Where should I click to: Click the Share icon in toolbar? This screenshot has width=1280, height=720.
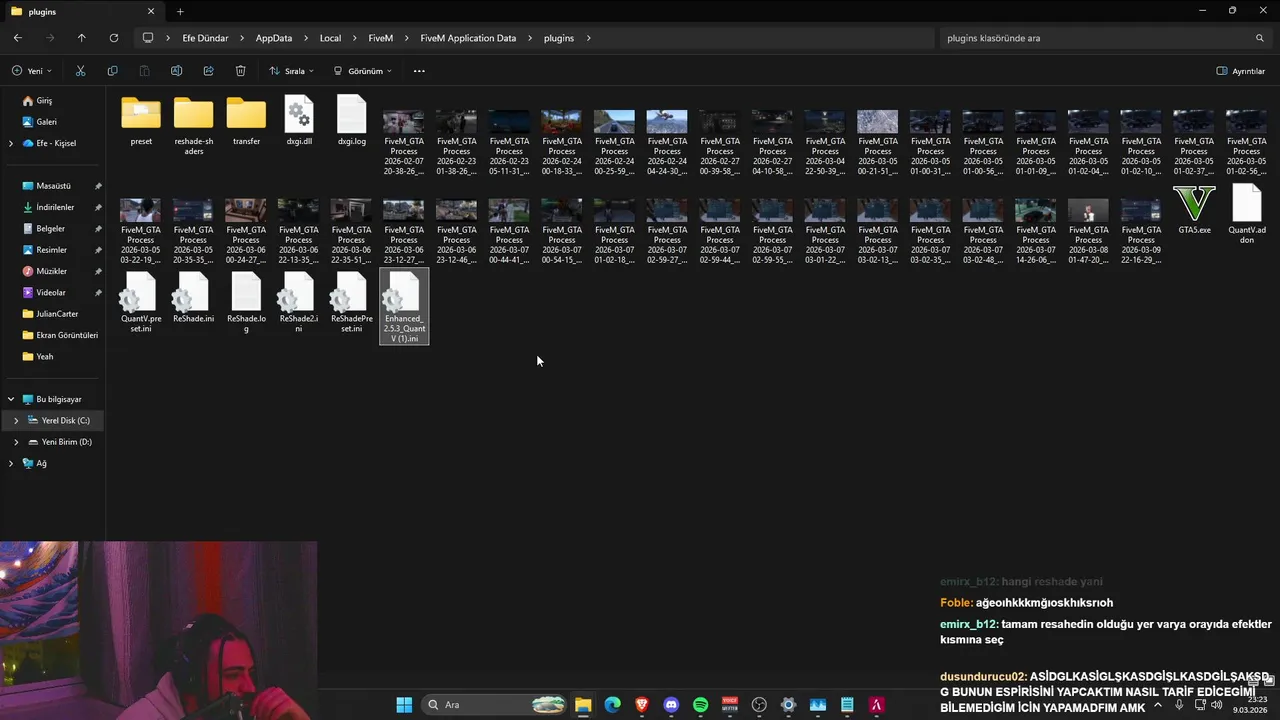click(208, 71)
